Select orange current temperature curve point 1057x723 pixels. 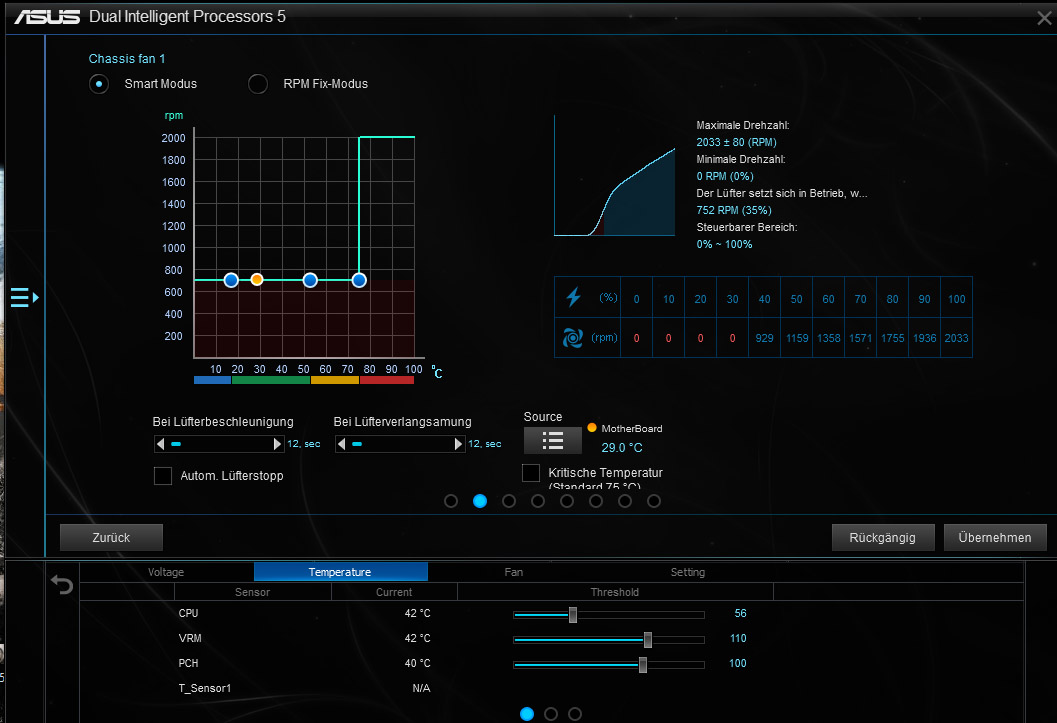coord(257,280)
